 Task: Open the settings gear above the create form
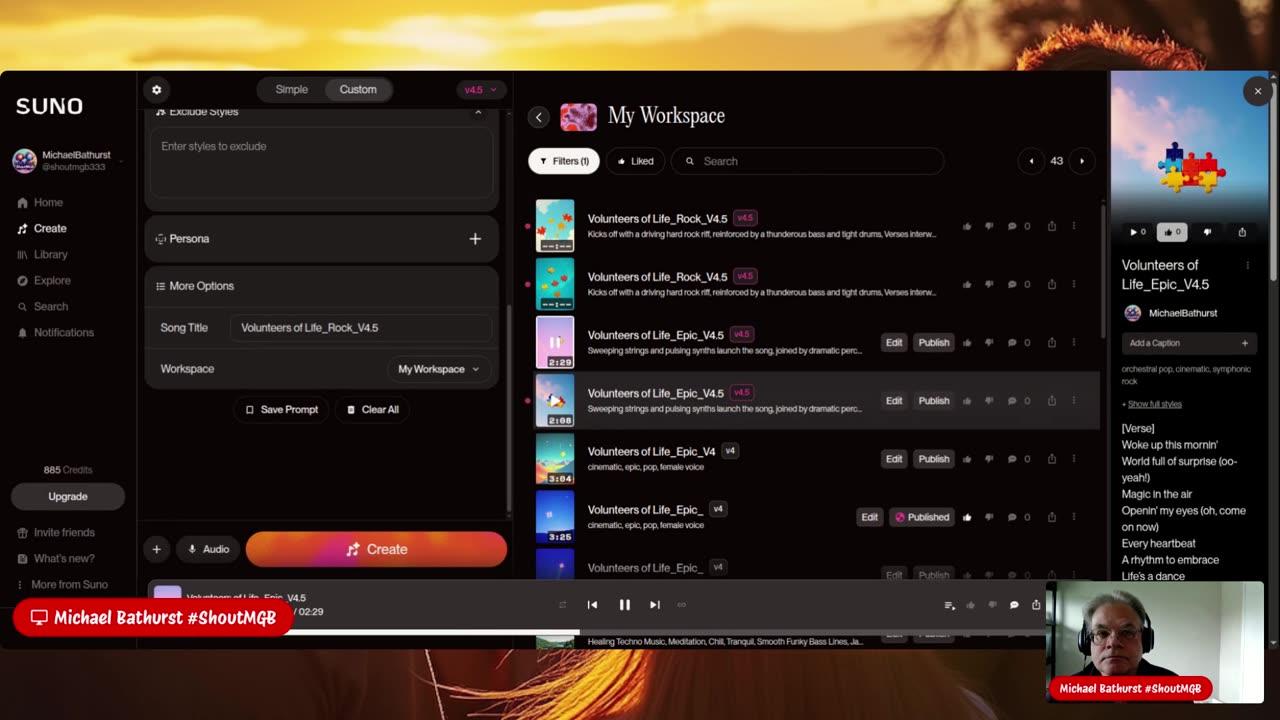point(156,90)
